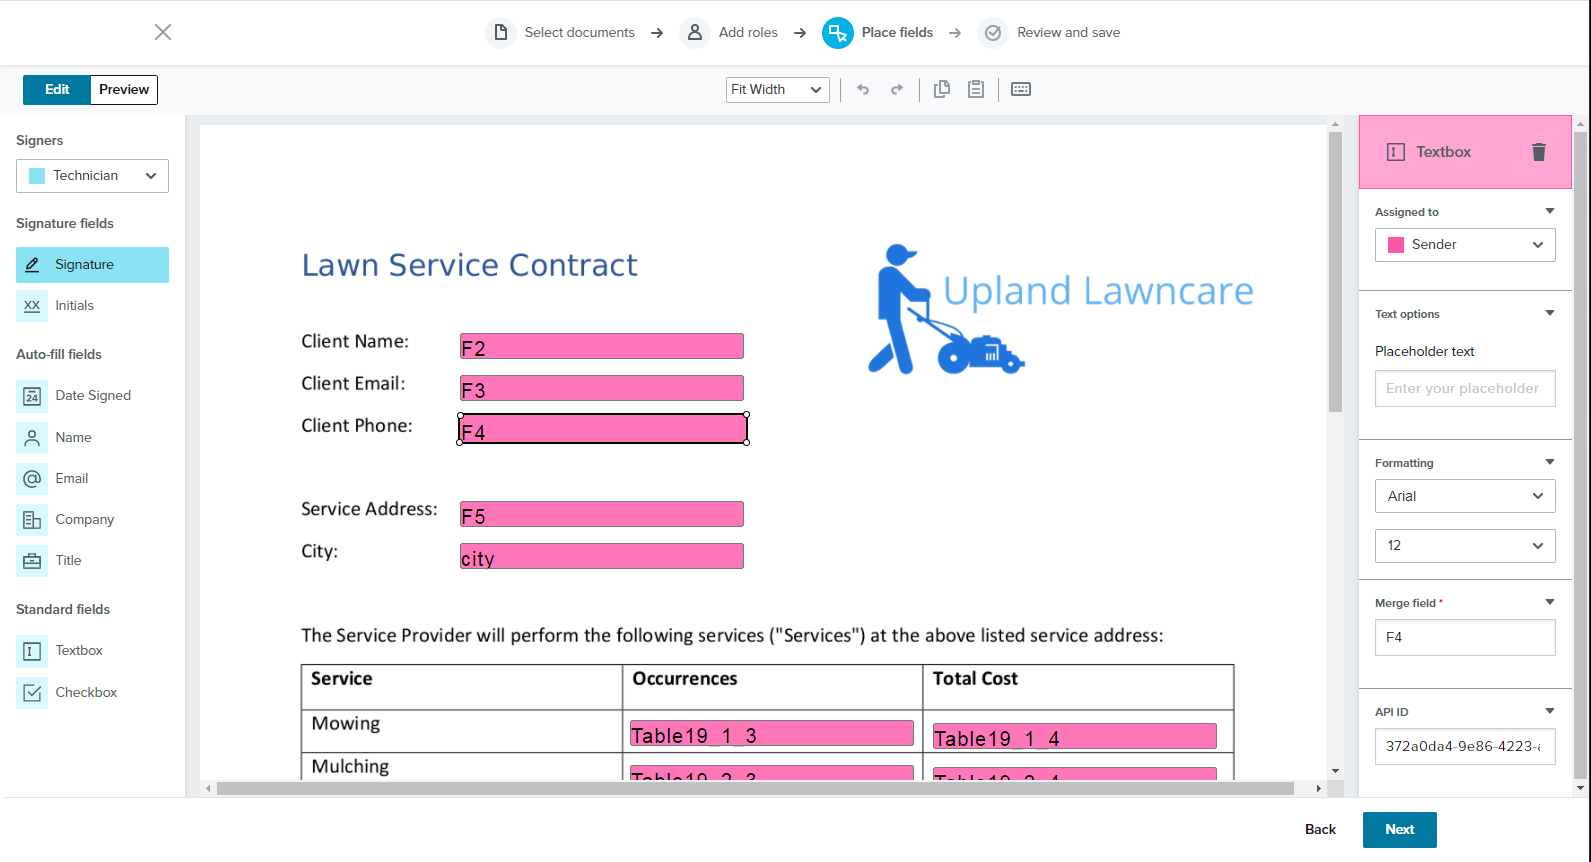Click the redo arrow in toolbar
The height and width of the screenshot is (862, 1591).
click(x=897, y=90)
